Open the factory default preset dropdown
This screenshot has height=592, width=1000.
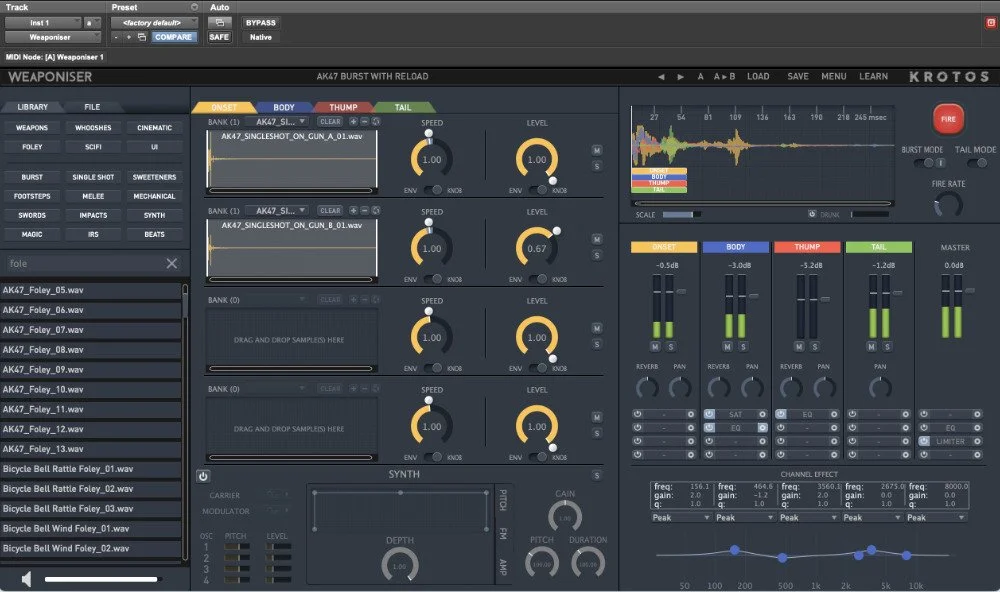point(154,22)
